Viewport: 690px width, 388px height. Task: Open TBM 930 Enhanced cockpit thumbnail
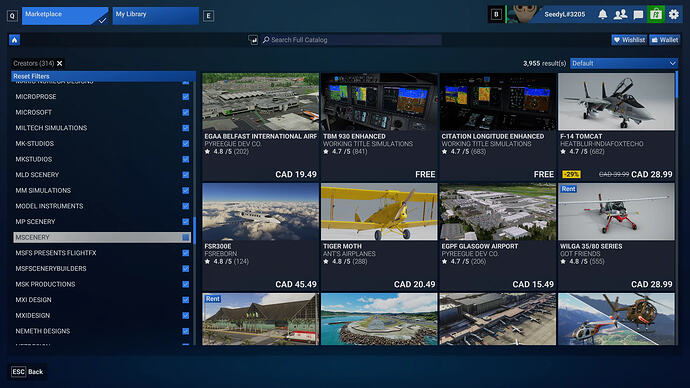[x=379, y=102]
